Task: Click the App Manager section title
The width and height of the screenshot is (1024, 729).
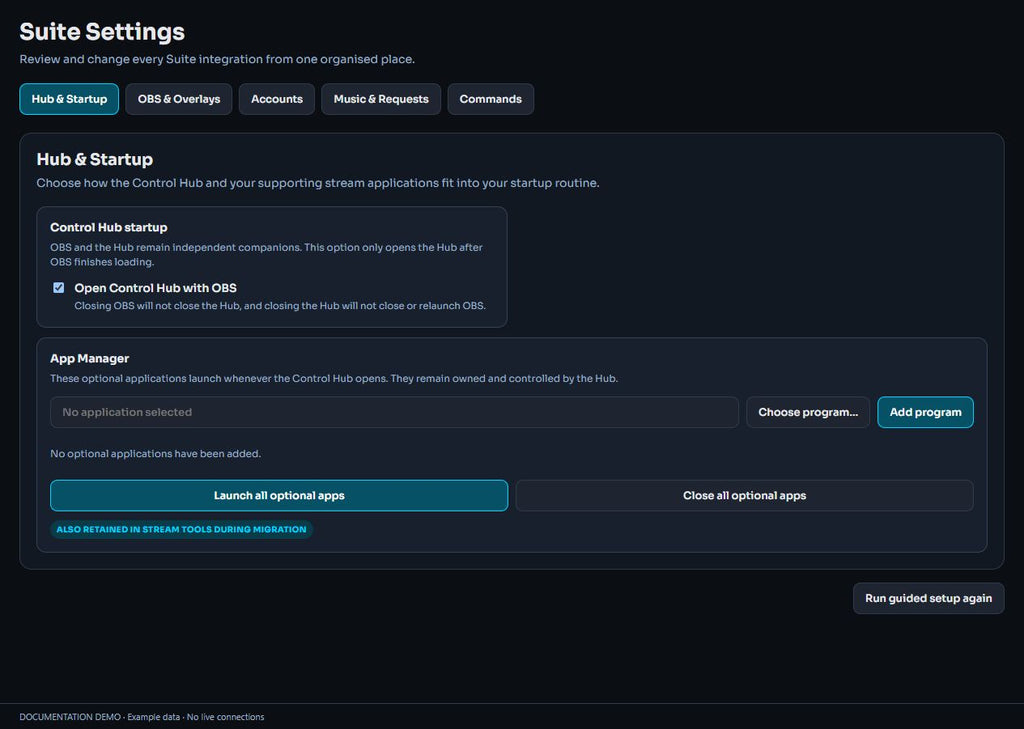Action: point(89,359)
